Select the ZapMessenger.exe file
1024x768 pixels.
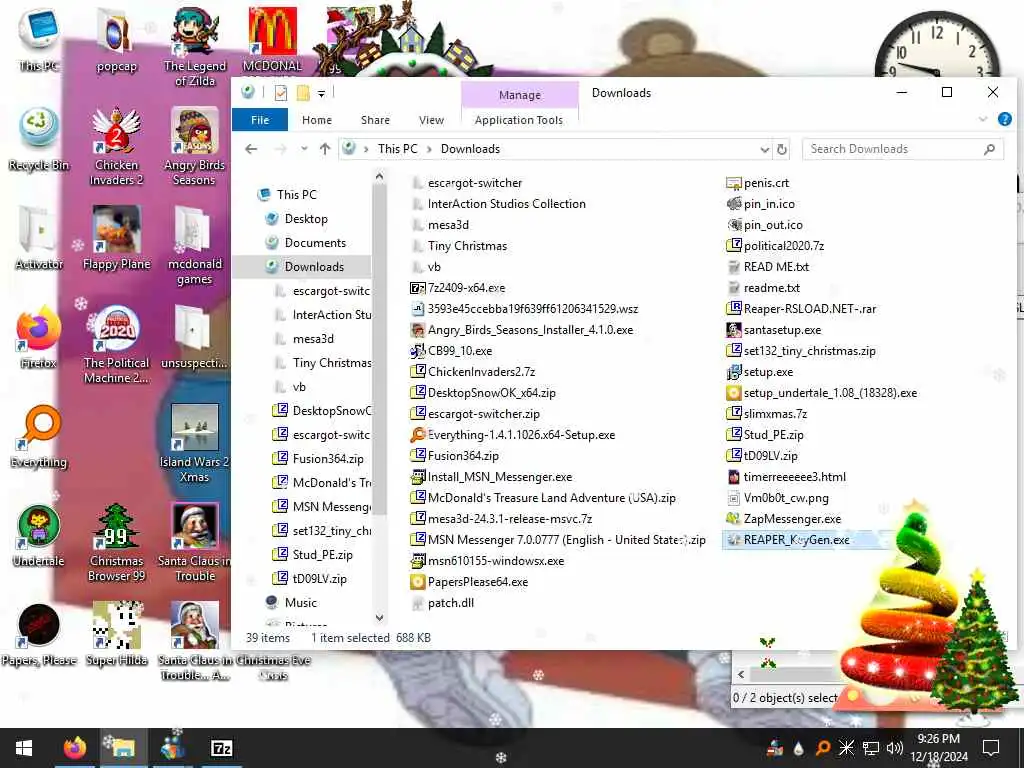tap(792, 519)
